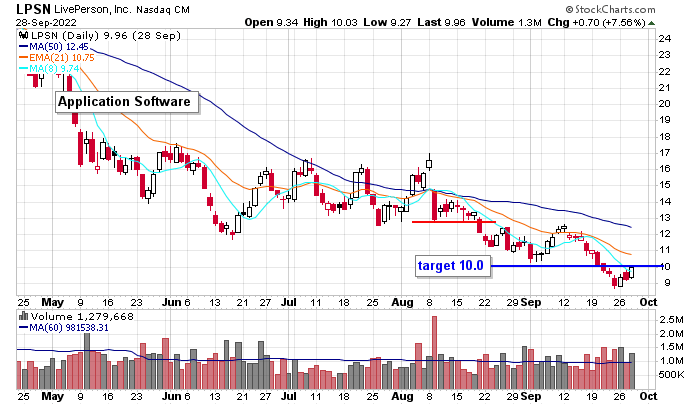Click the red horizontal support line

454,221
